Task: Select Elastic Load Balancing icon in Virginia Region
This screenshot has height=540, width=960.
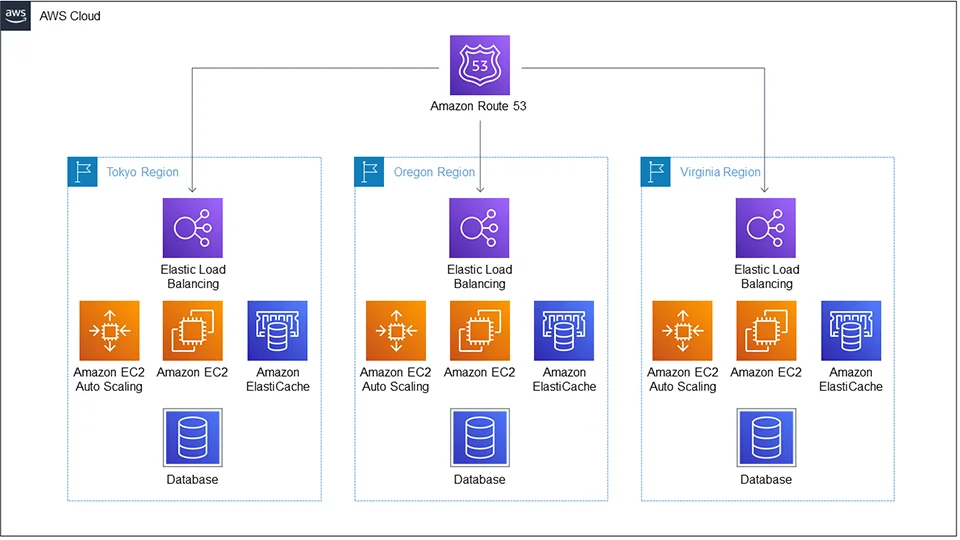Action: coord(766,228)
